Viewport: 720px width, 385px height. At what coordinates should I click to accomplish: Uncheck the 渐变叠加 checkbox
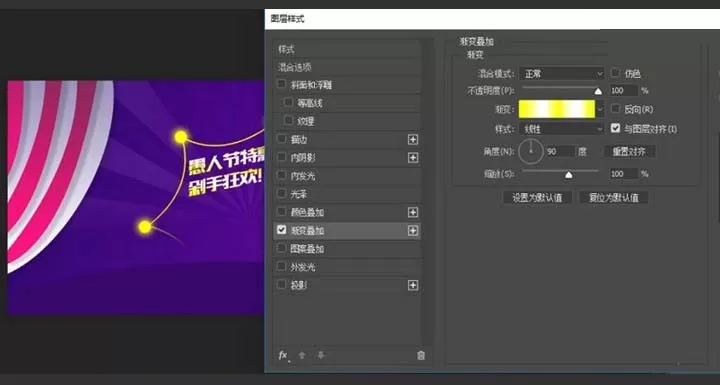[x=281, y=229]
